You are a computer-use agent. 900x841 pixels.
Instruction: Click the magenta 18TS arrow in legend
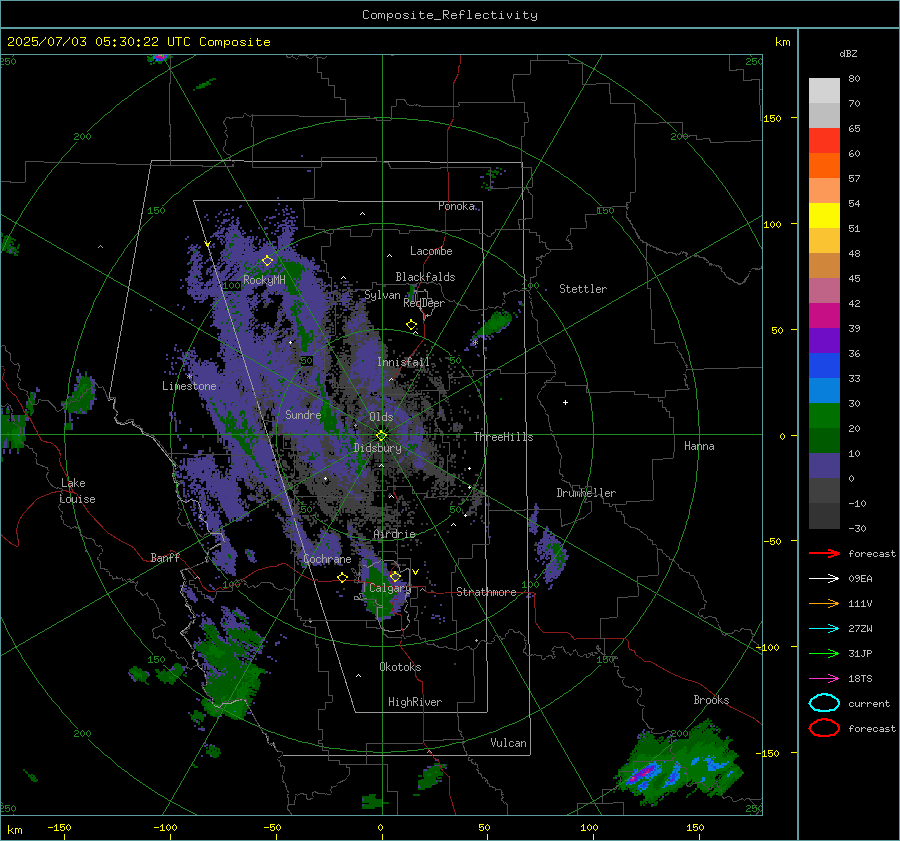(825, 679)
